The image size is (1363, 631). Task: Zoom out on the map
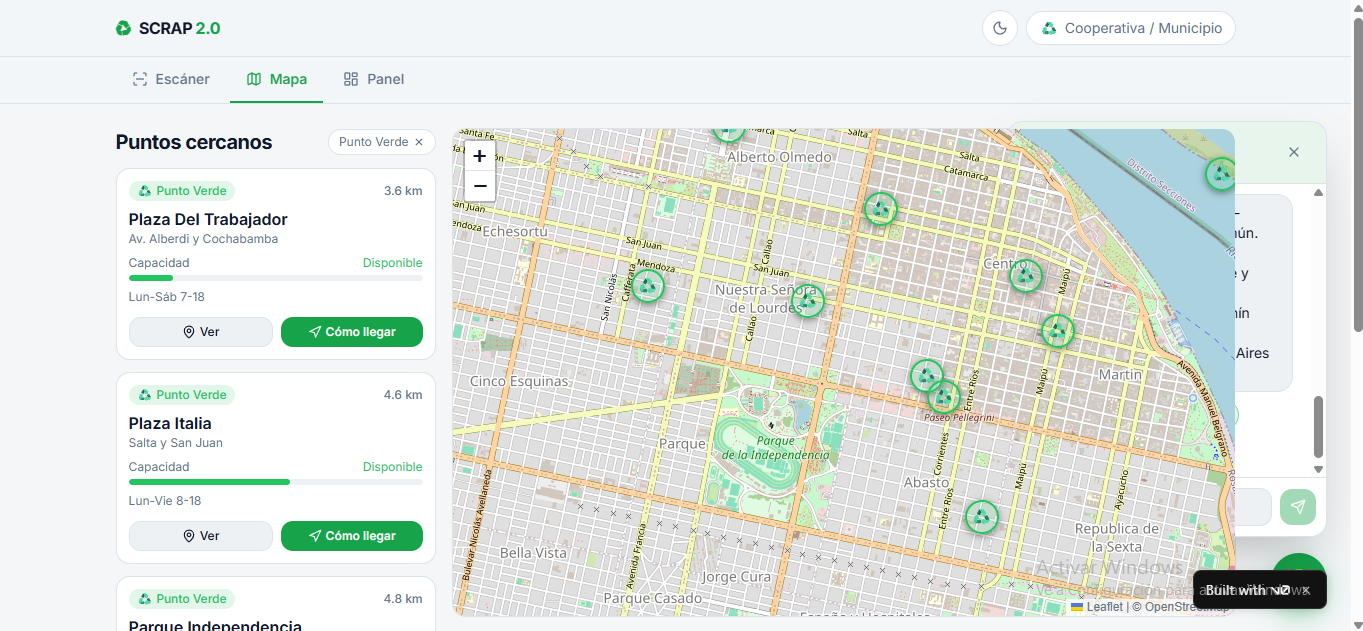(x=480, y=185)
